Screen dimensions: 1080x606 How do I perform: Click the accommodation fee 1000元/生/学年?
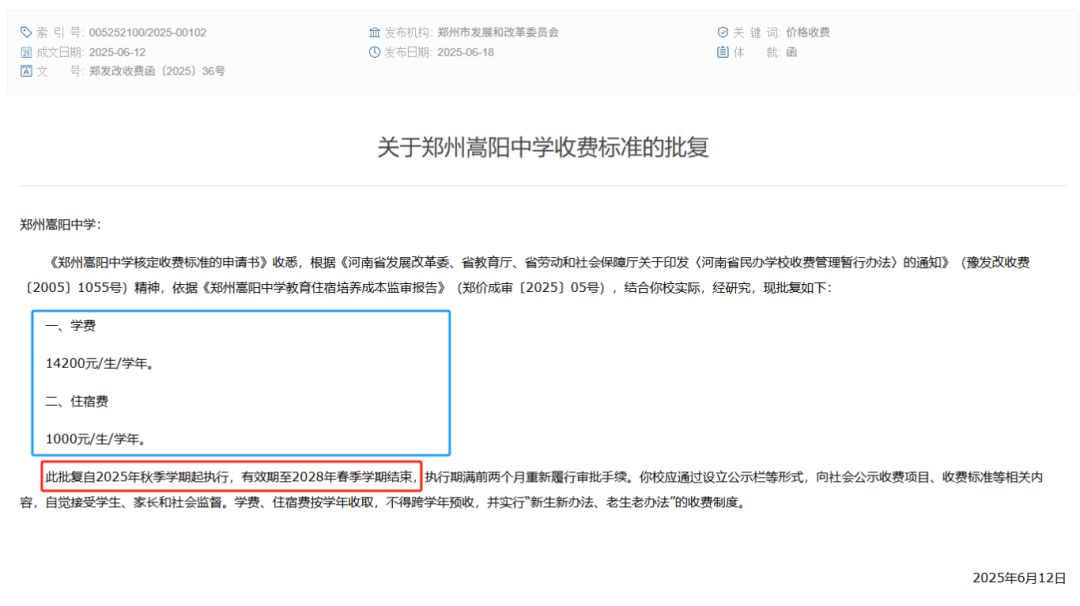(96, 439)
